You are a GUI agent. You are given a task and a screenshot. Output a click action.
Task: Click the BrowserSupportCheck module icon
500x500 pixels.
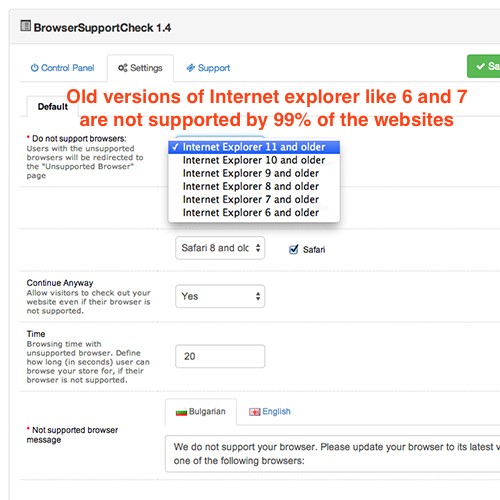click(x=26, y=26)
